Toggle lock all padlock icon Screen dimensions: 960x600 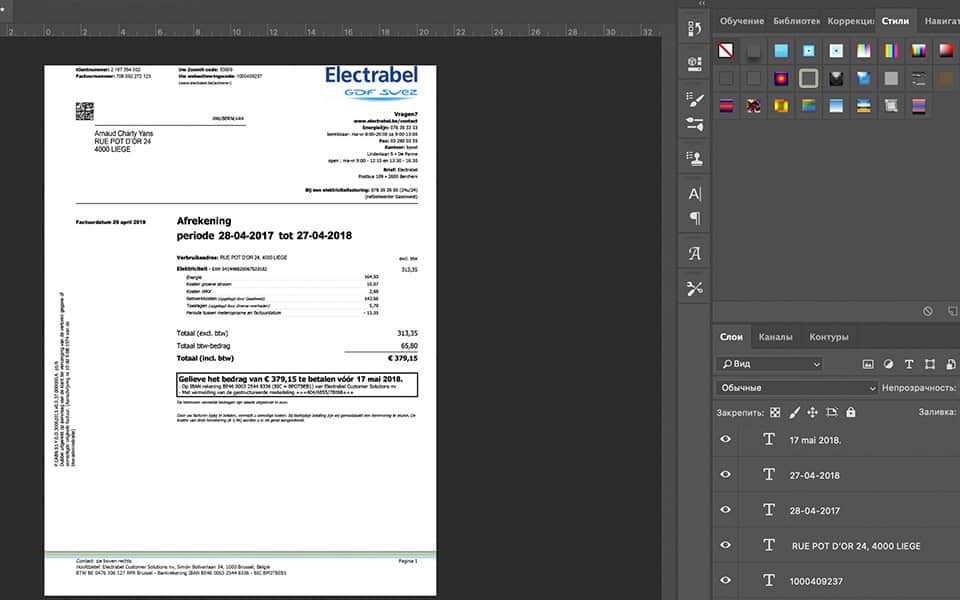[x=850, y=413]
